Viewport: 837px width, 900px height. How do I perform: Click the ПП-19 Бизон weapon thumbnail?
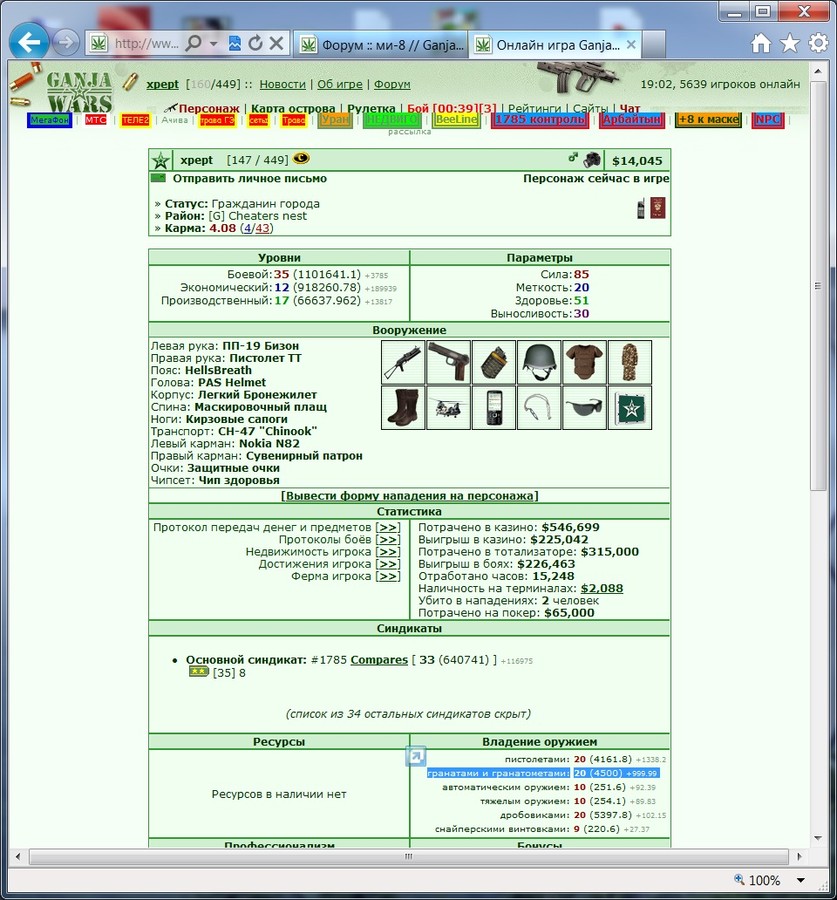403,362
